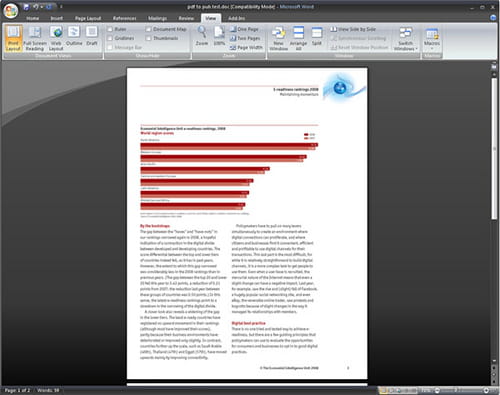Click the zoom slider in status bar
This screenshot has height=395, width=500.
pyautogui.click(x=462, y=390)
